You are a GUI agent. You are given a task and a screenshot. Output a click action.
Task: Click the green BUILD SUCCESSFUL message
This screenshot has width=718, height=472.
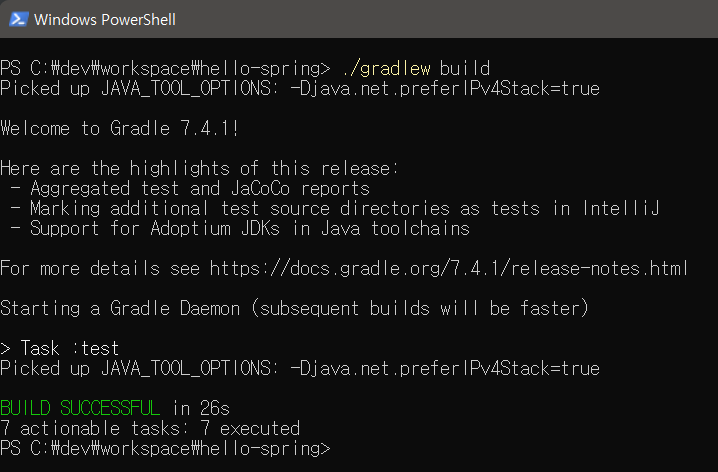click(x=80, y=408)
